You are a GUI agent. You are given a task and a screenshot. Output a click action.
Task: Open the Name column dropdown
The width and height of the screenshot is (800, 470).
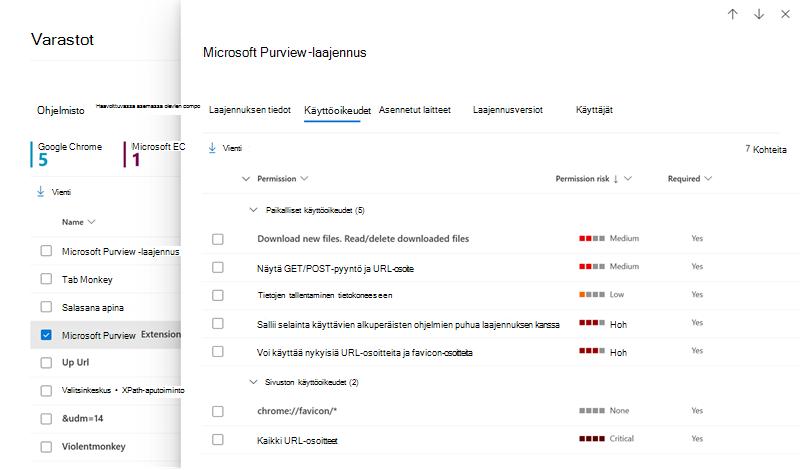(x=91, y=222)
